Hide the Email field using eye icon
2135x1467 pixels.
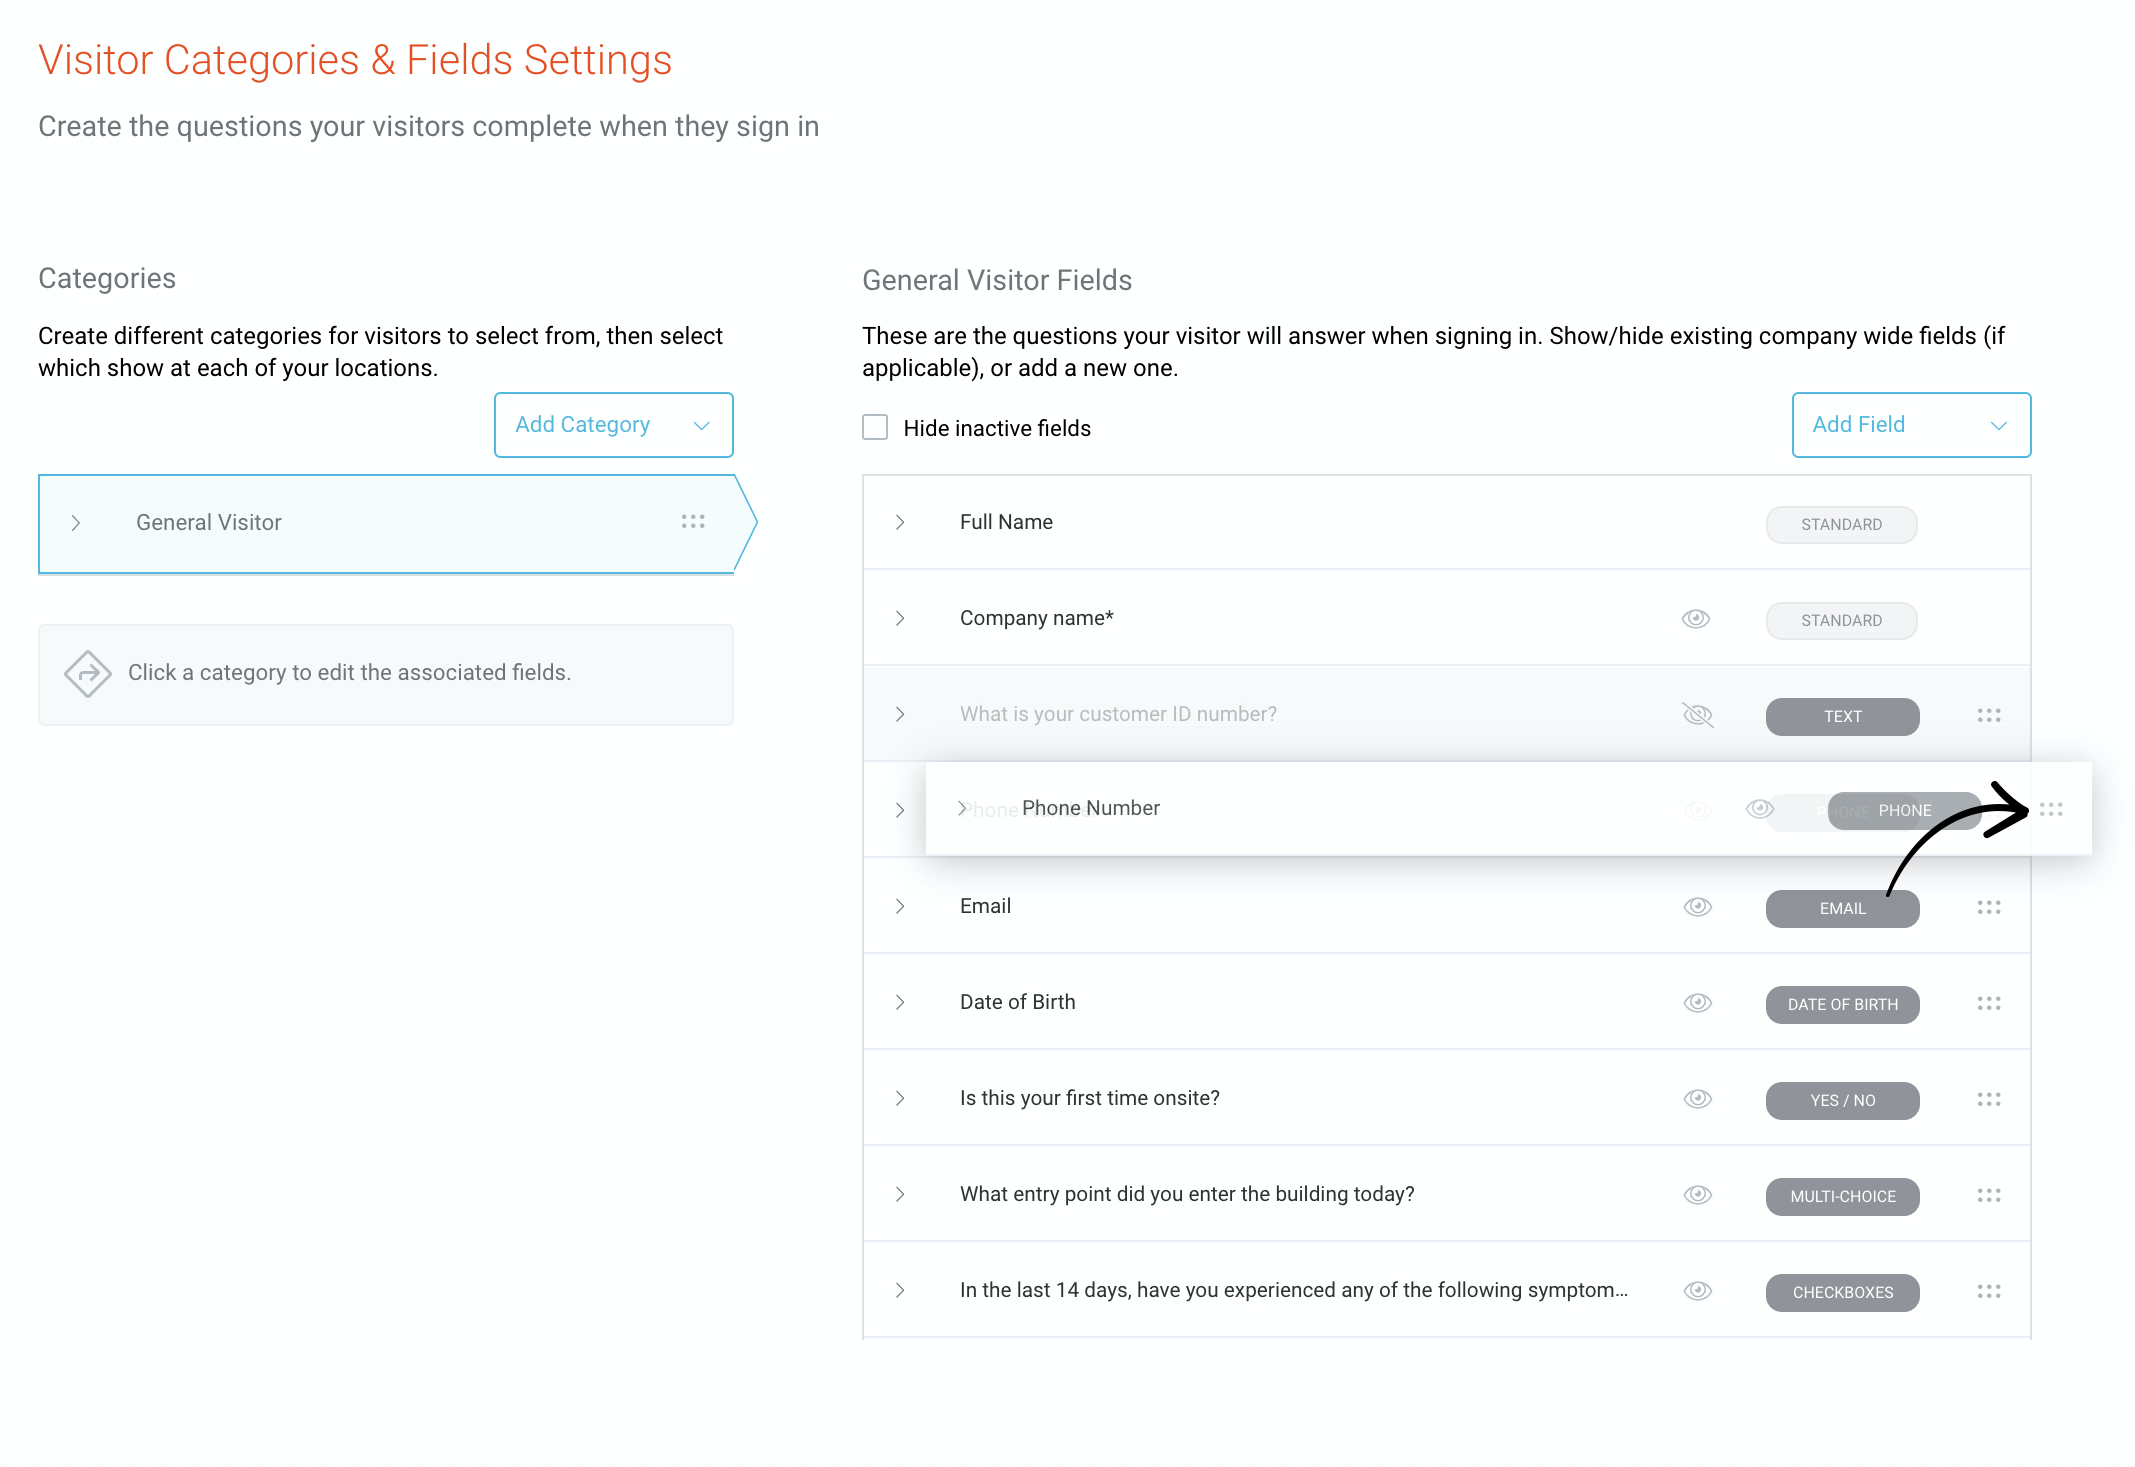[x=1697, y=907]
